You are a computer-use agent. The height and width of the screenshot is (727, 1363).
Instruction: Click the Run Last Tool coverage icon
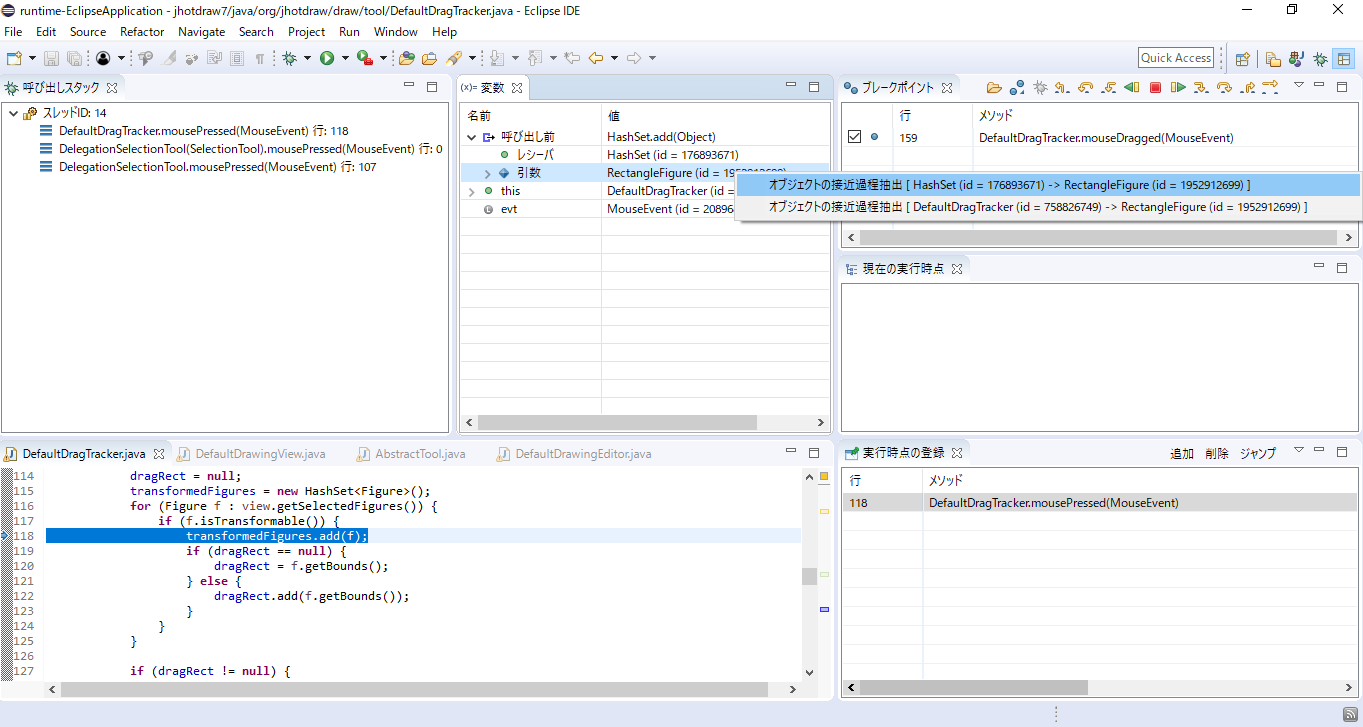pos(365,58)
